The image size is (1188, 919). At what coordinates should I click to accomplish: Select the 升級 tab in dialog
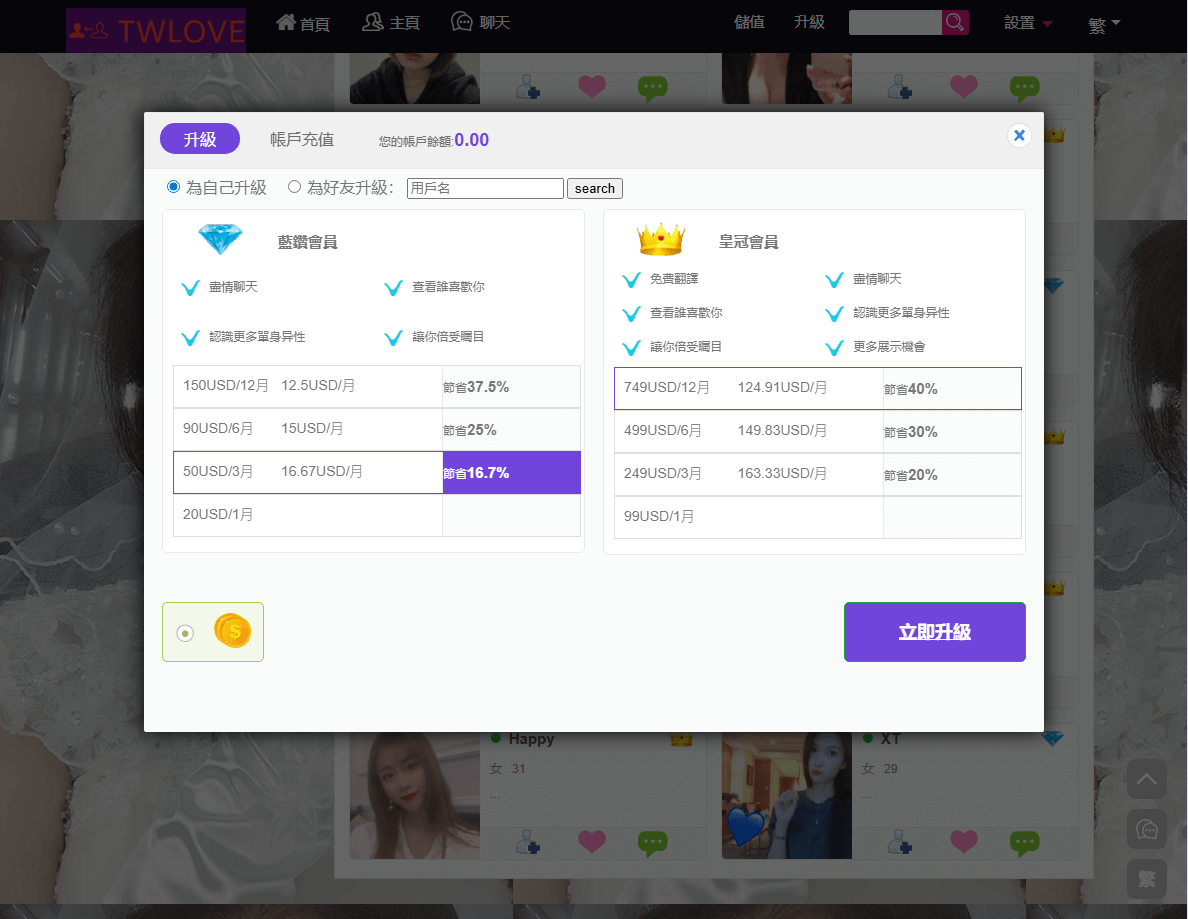click(200, 139)
